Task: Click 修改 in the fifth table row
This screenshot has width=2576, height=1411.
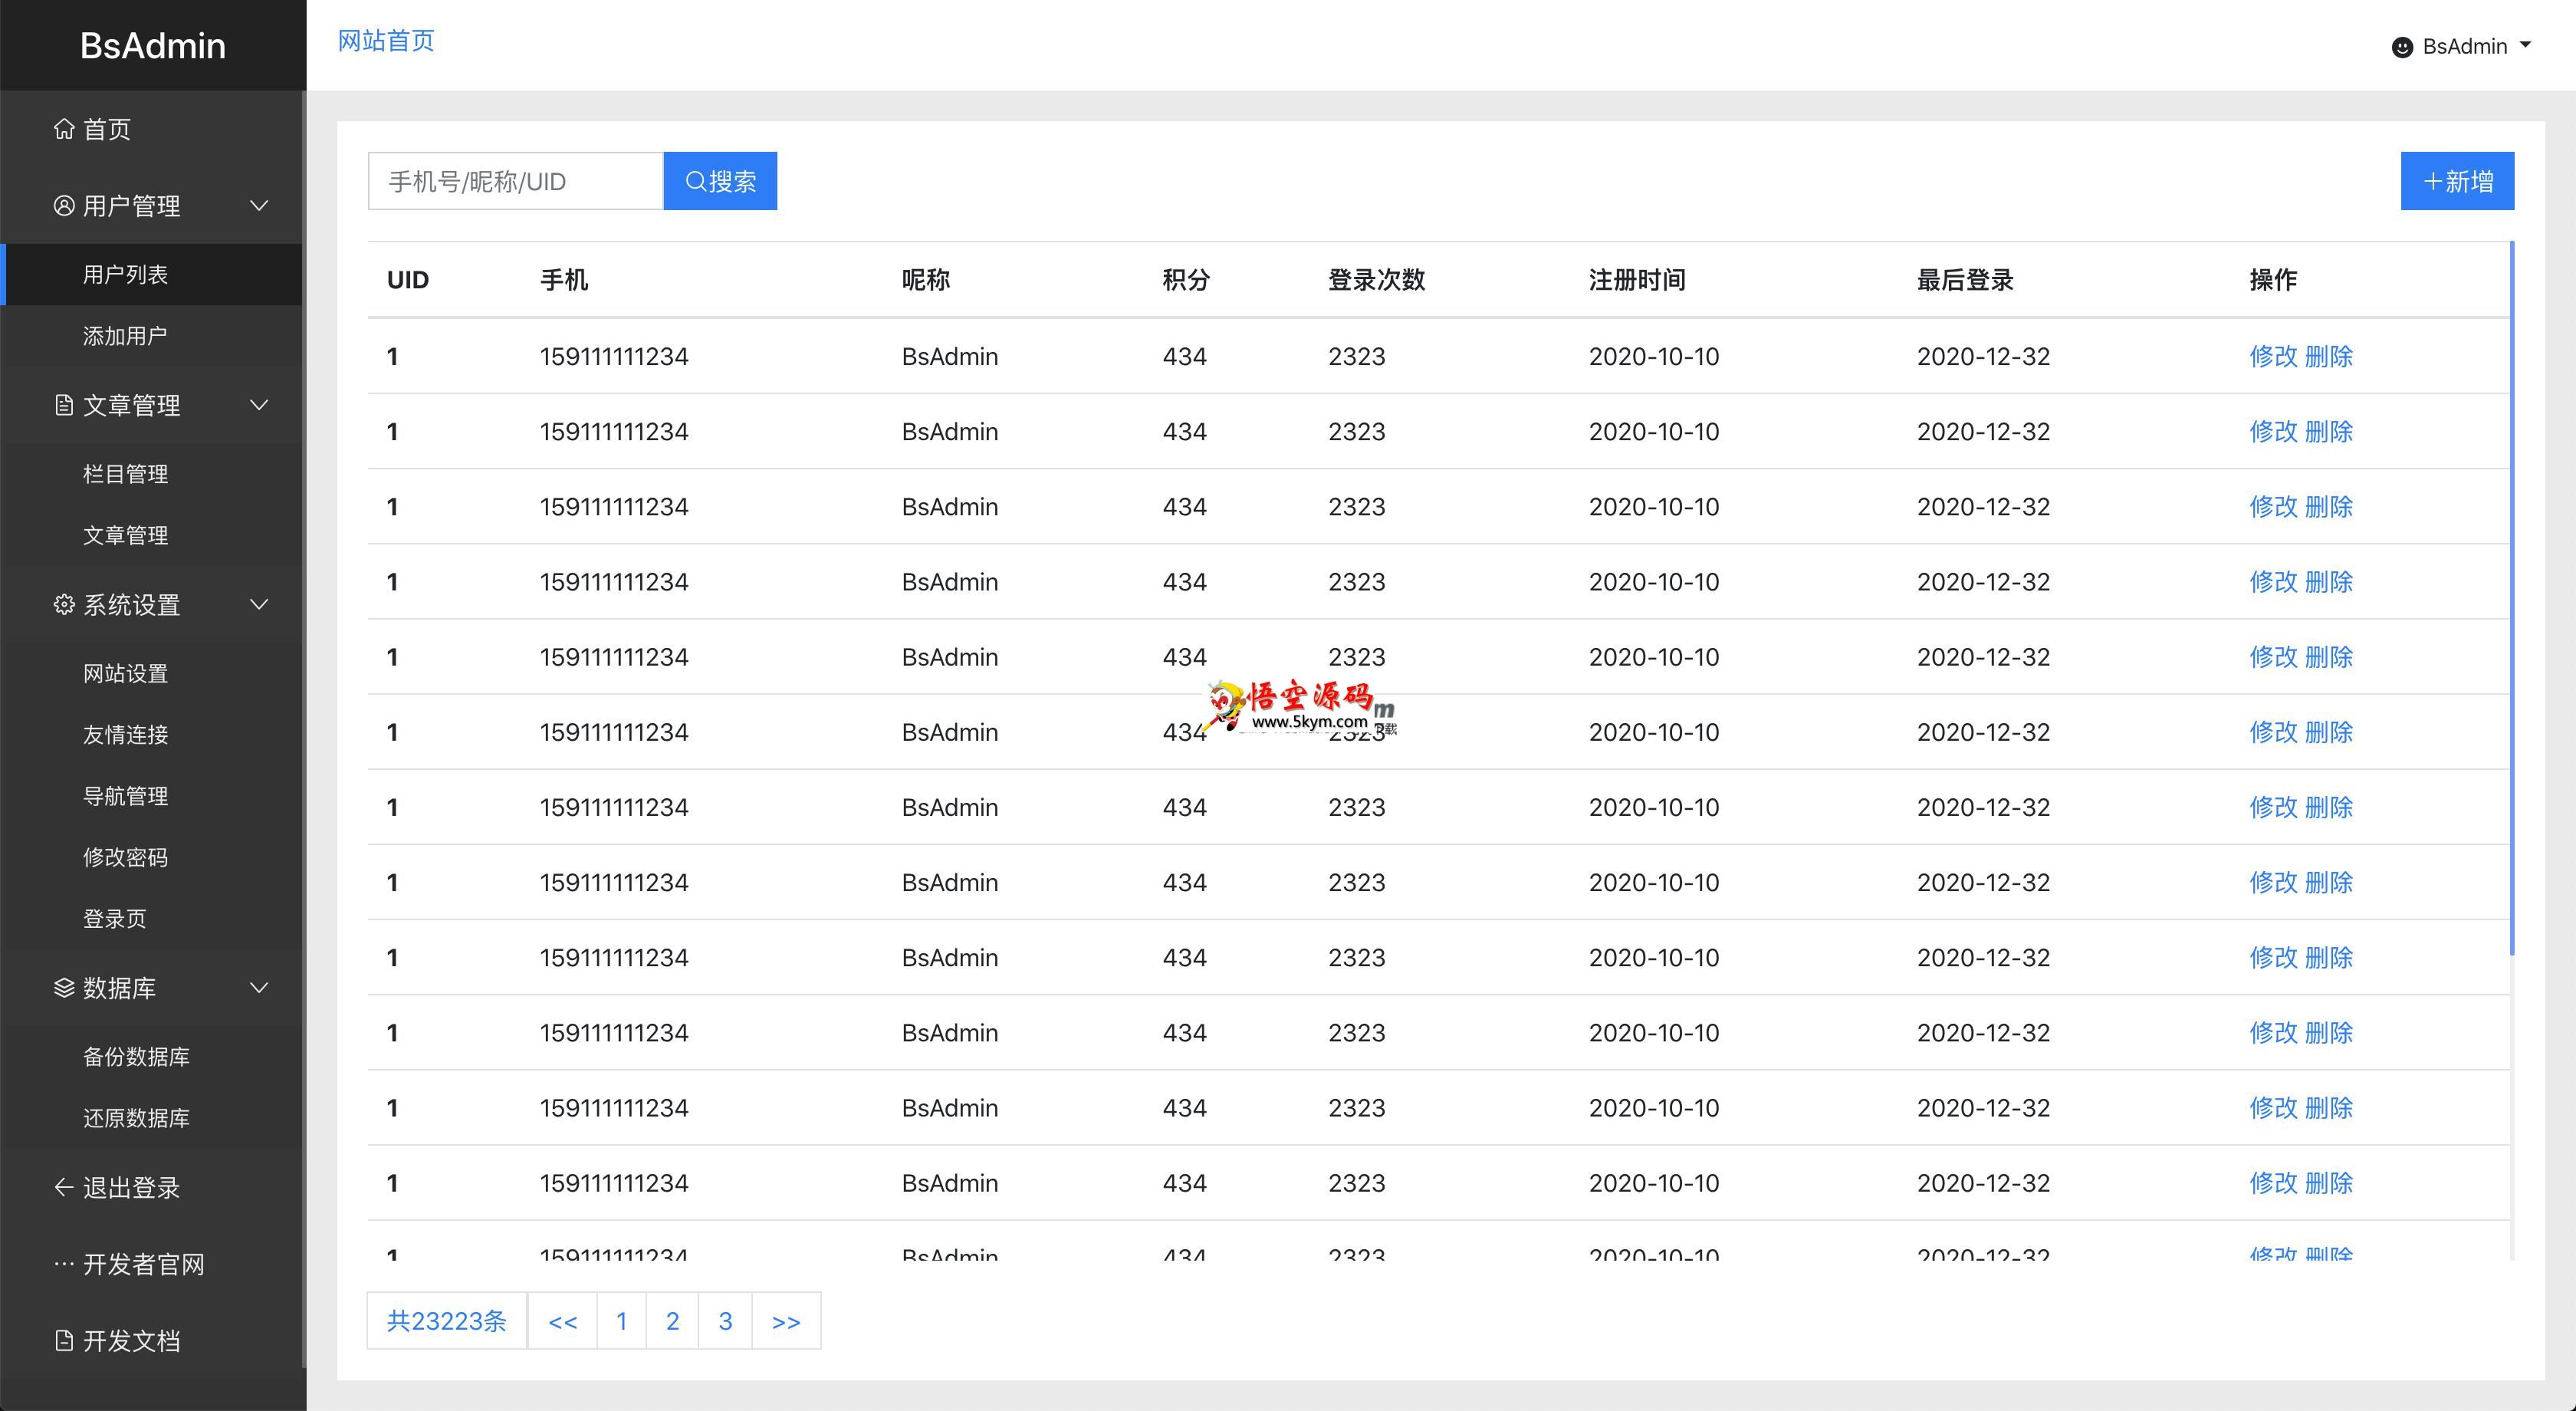Action: pos(2273,657)
